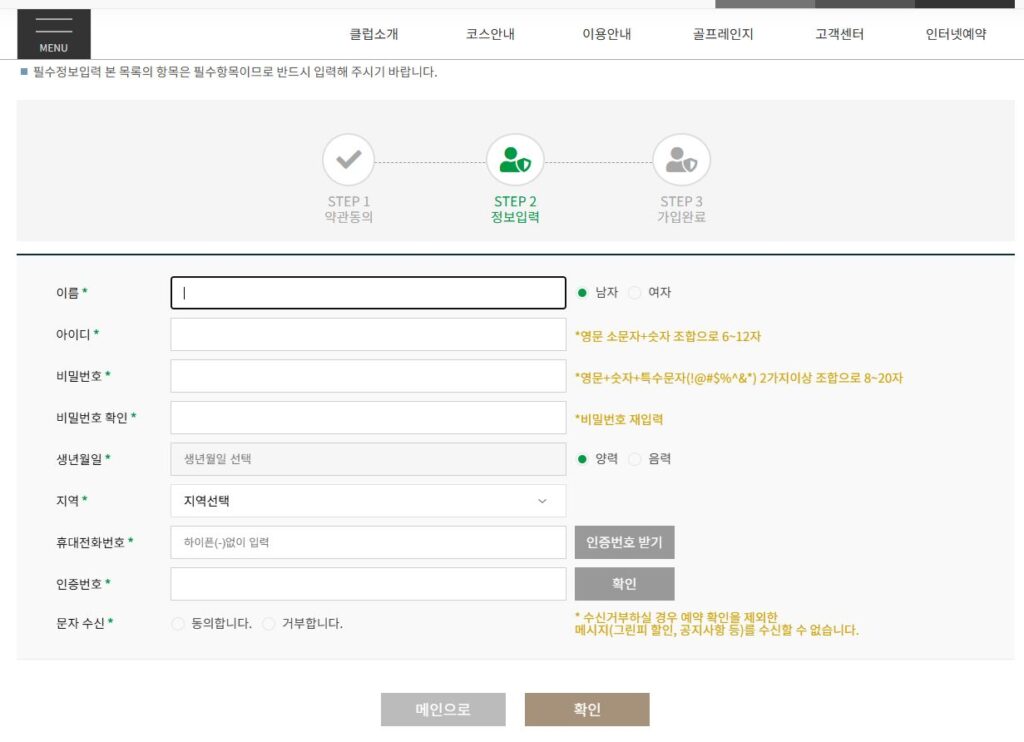Open the 지역선택 region dropdown

tap(368, 500)
